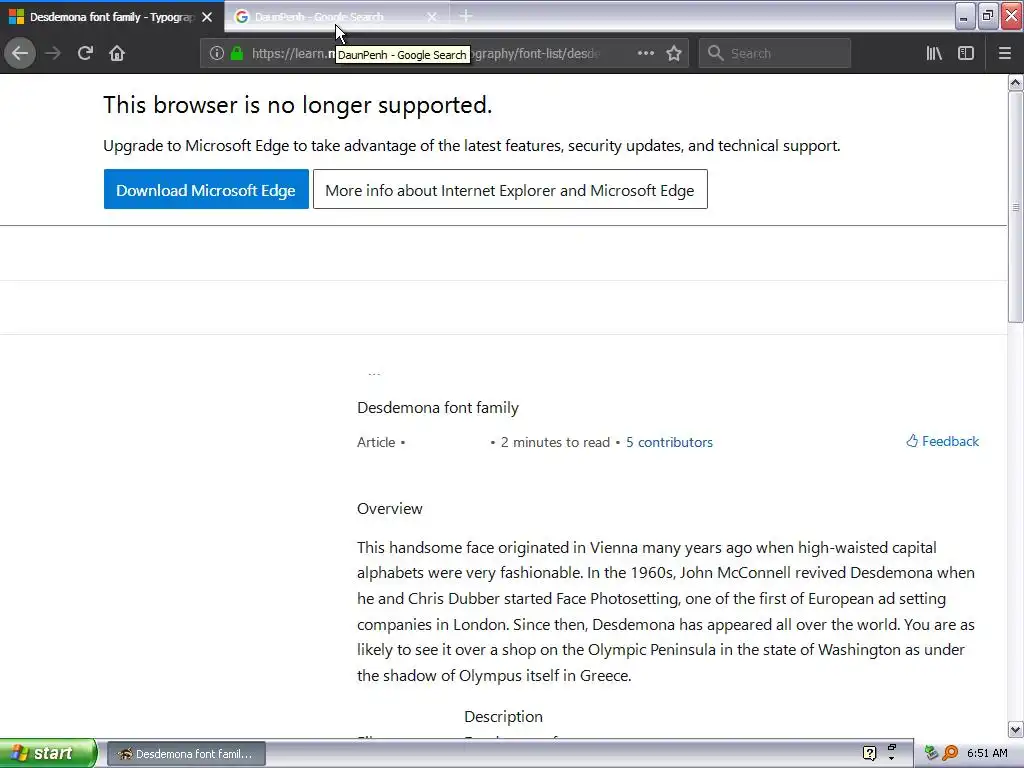The width and height of the screenshot is (1024, 768).
Task: Open page actions three-dot menu
Action: (645, 54)
